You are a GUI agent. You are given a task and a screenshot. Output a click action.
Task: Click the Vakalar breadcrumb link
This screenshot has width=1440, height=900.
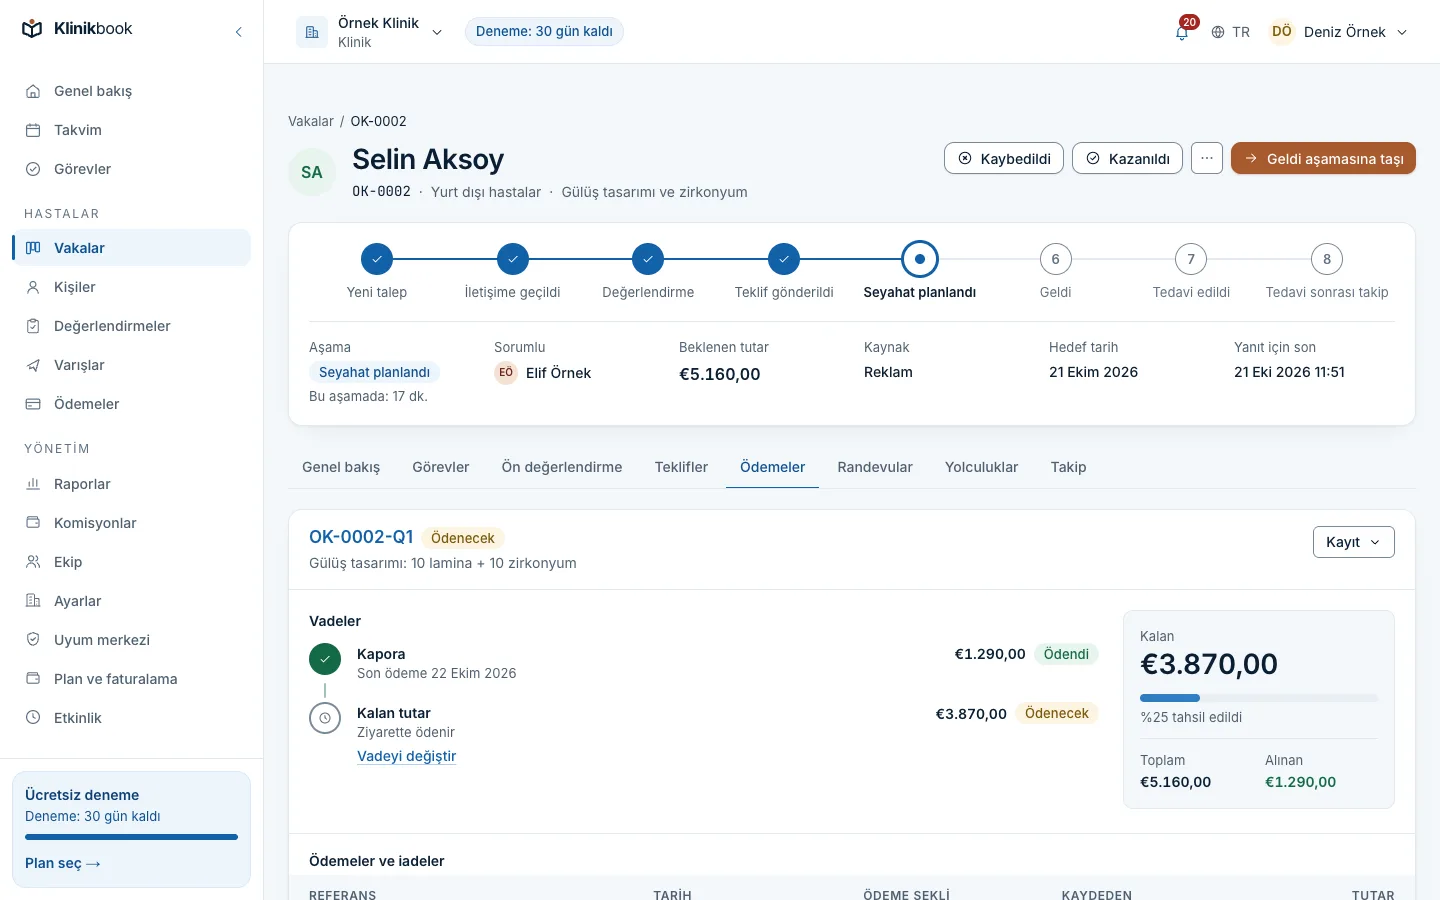pyautogui.click(x=311, y=121)
